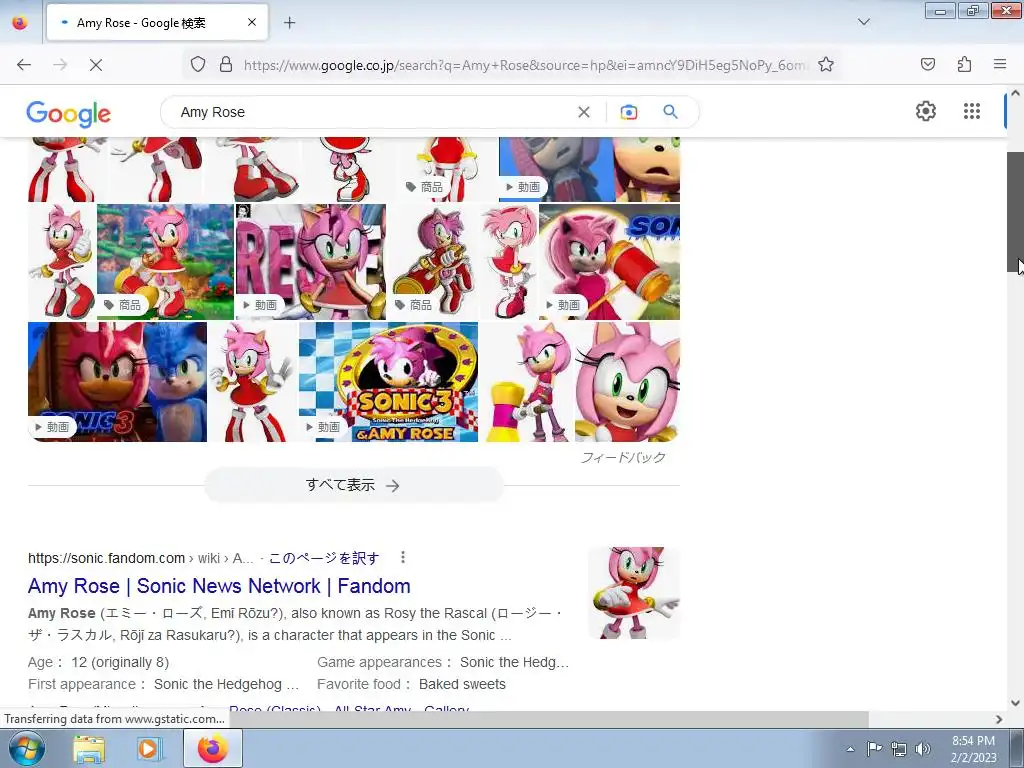Click the Firefox taskbar button
The width and height of the screenshot is (1024, 768).
pos(212,749)
